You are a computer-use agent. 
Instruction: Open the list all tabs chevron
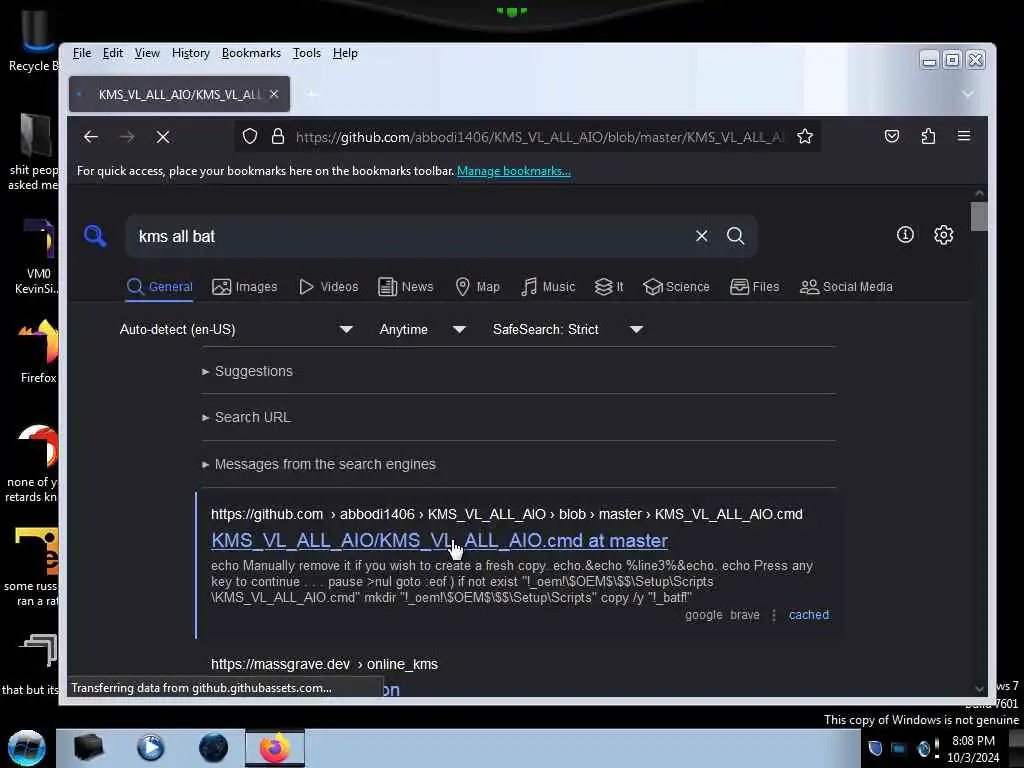coord(968,94)
